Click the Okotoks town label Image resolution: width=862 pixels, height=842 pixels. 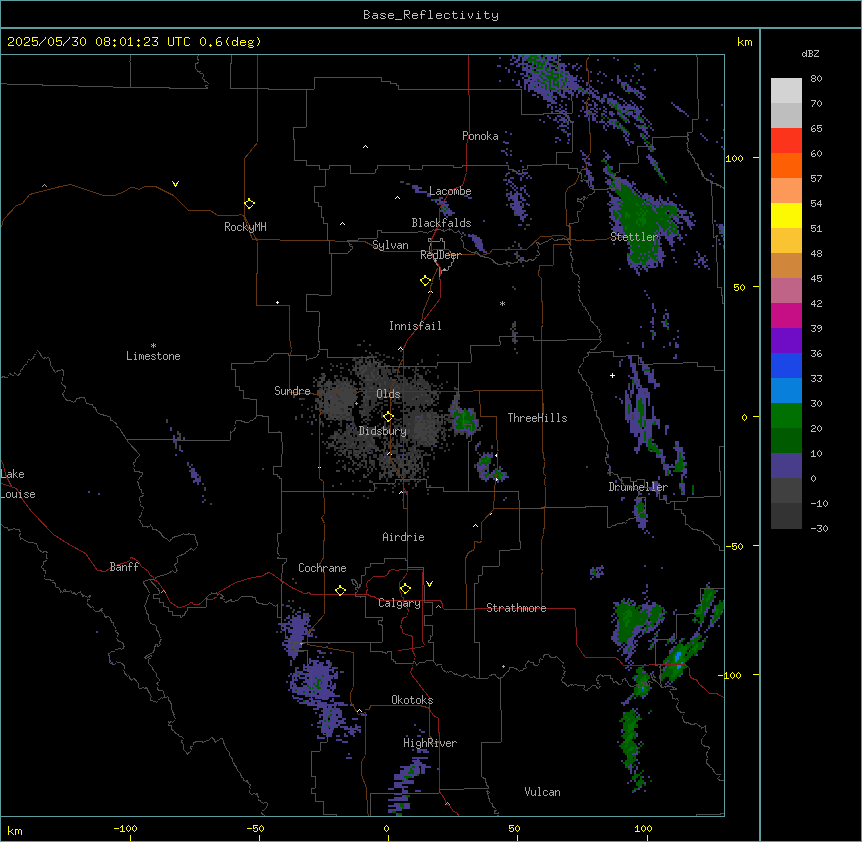[412, 700]
